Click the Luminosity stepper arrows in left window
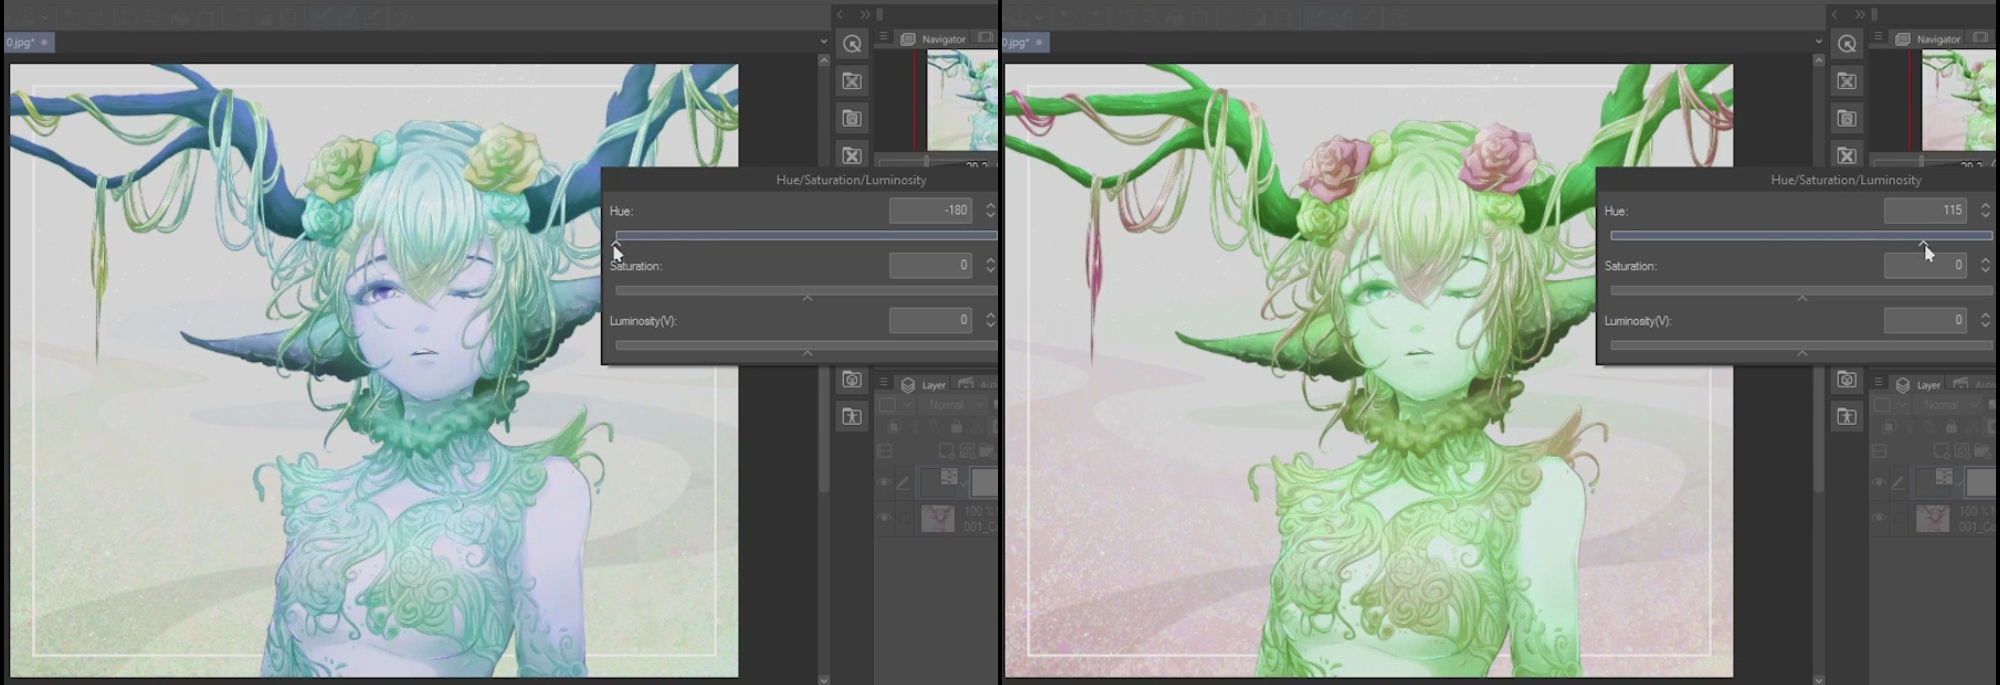This screenshot has height=685, width=2000. (990, 320)
